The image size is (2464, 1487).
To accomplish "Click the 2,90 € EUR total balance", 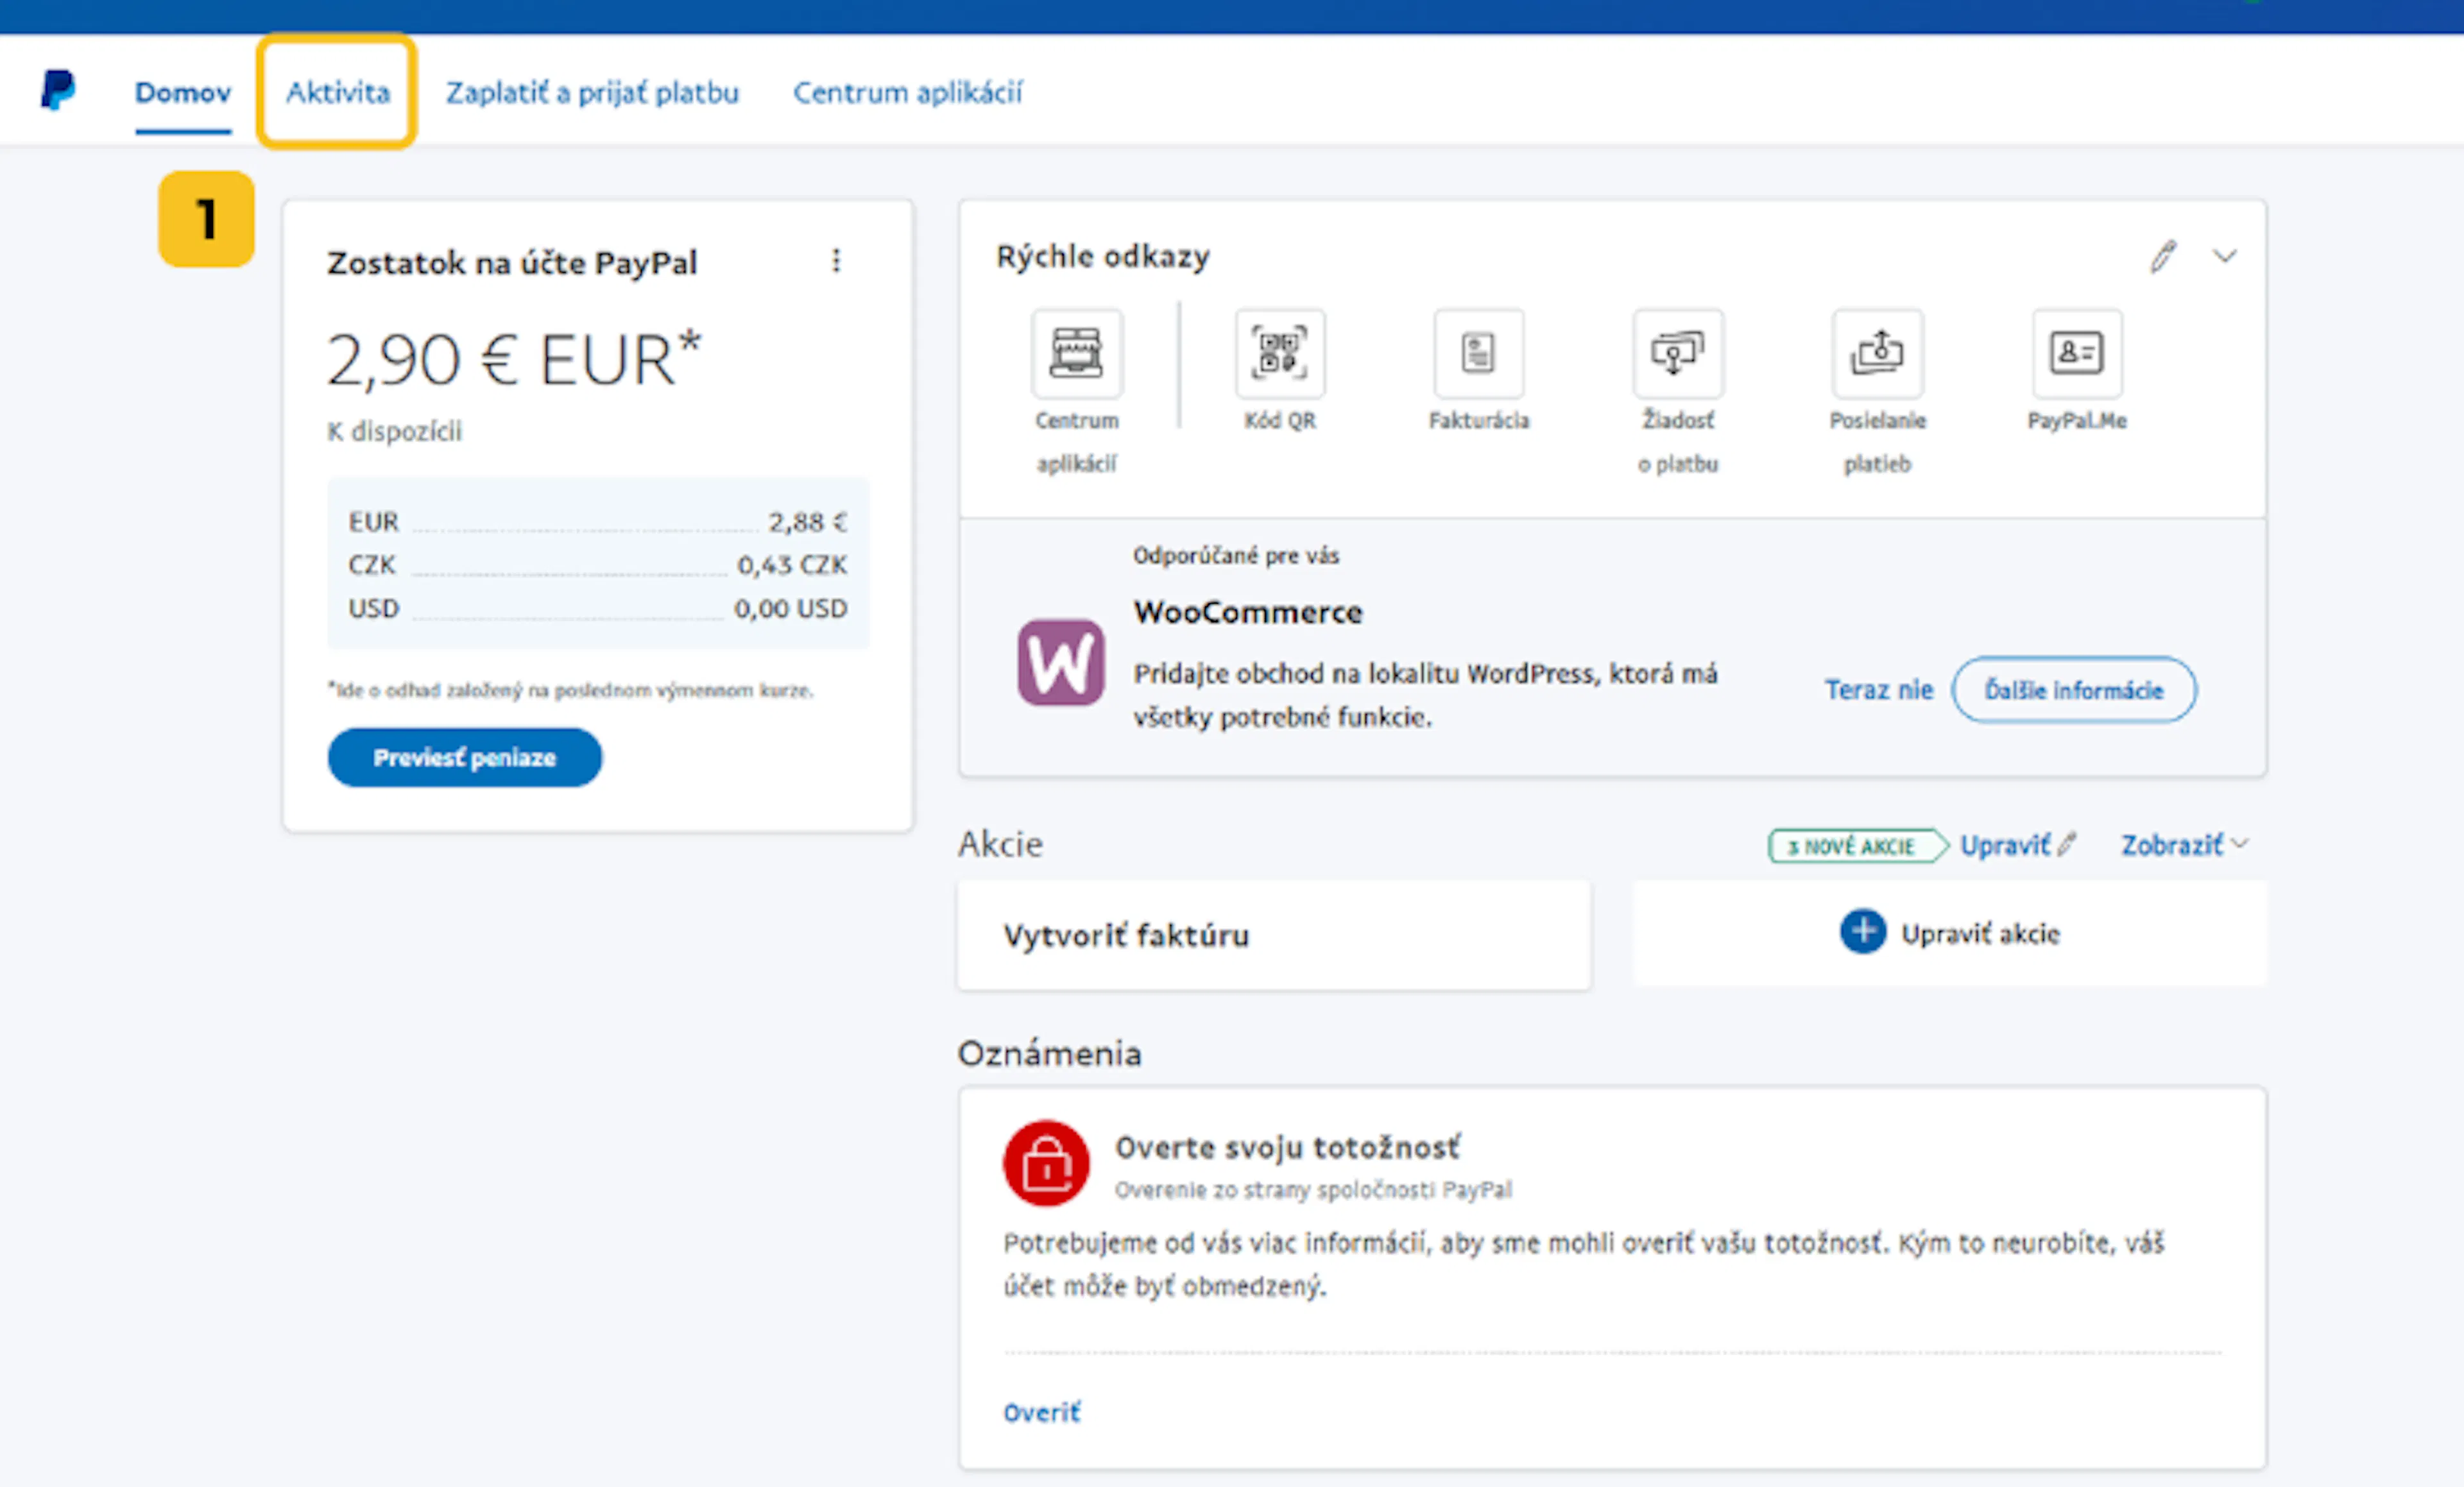I will click(x=514, y=360).
